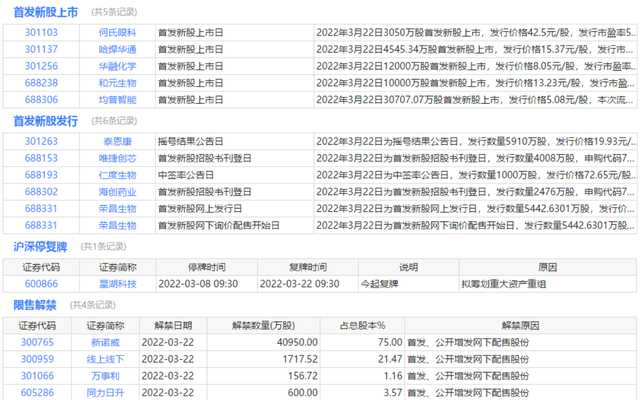This screenshot has height=400, width=640.
Task: Click the 占总股本% column header
Action: coord(362,326)
